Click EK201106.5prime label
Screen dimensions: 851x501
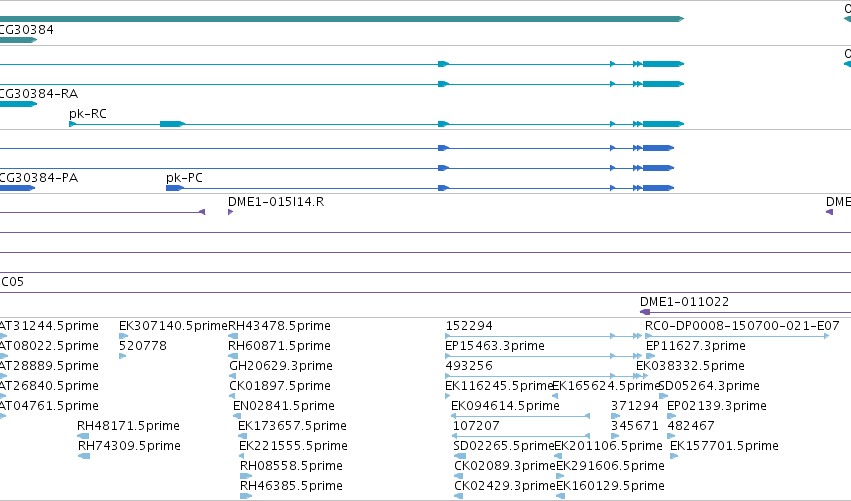tap(608, 446)
